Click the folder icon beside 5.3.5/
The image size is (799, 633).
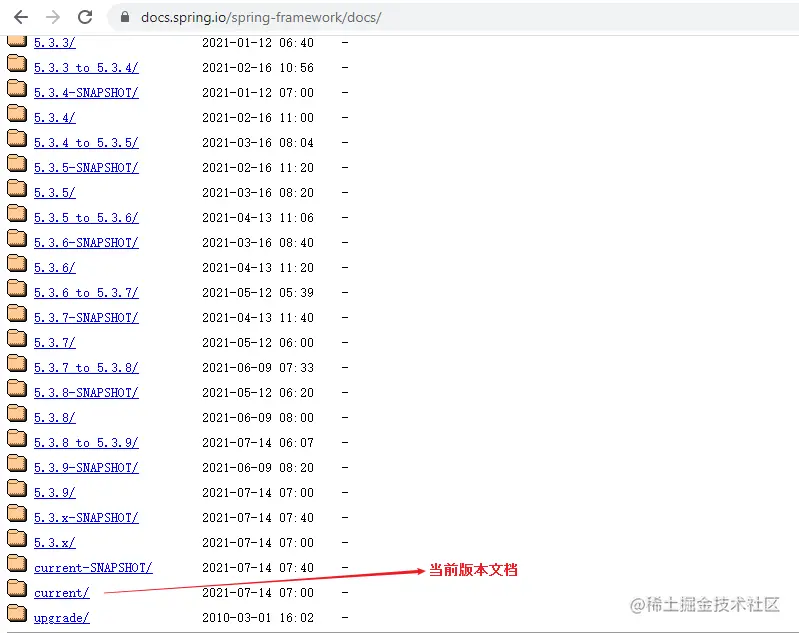(x=17, y=188)
